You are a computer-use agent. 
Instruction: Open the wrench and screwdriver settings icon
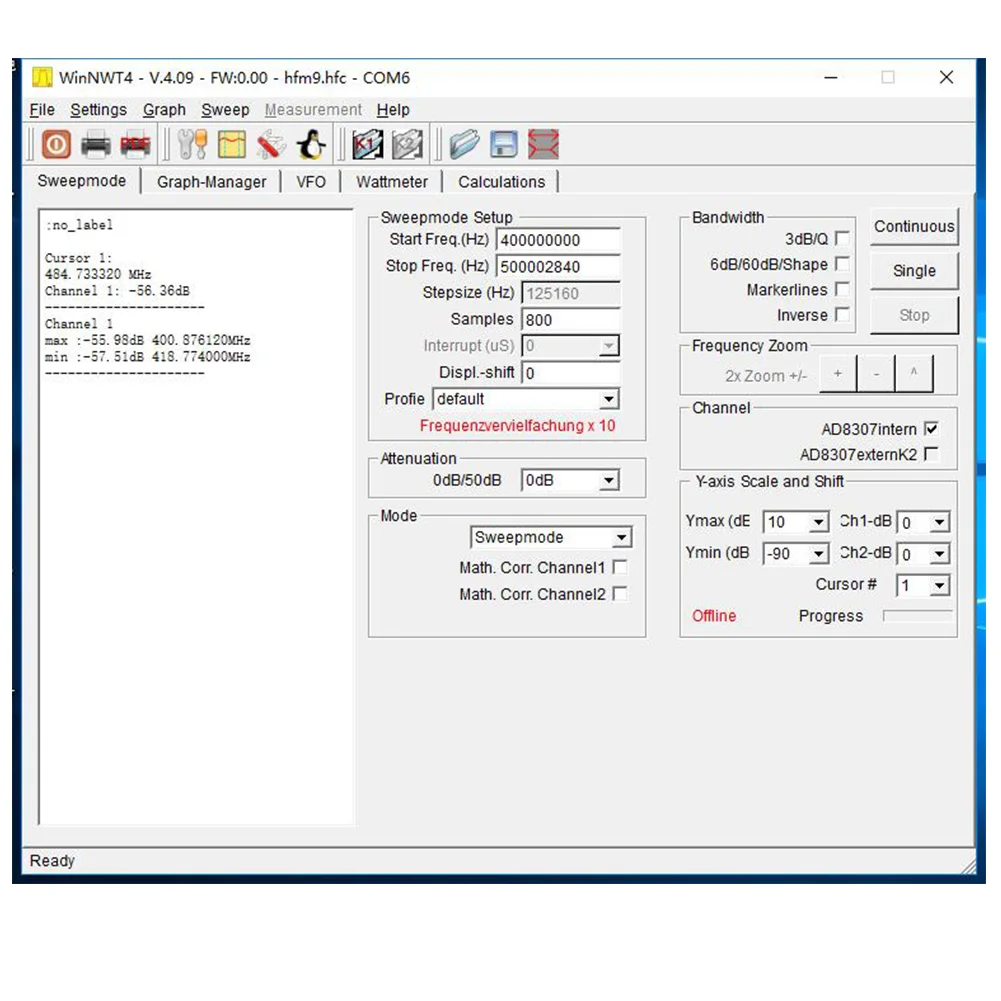193,144
